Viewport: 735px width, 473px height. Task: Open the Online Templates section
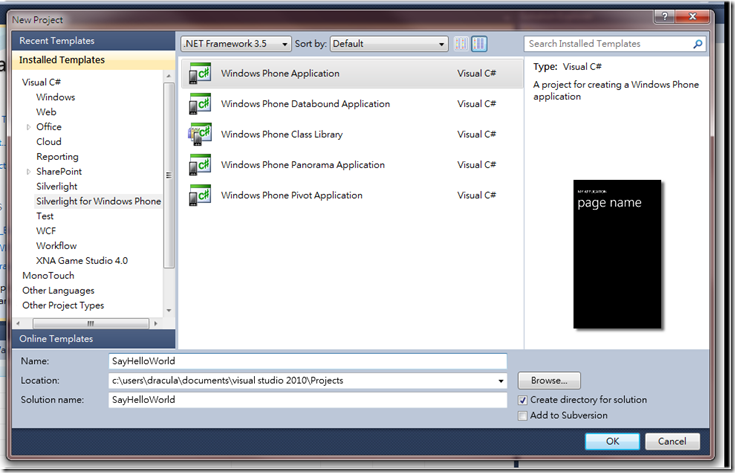point(93,339)
